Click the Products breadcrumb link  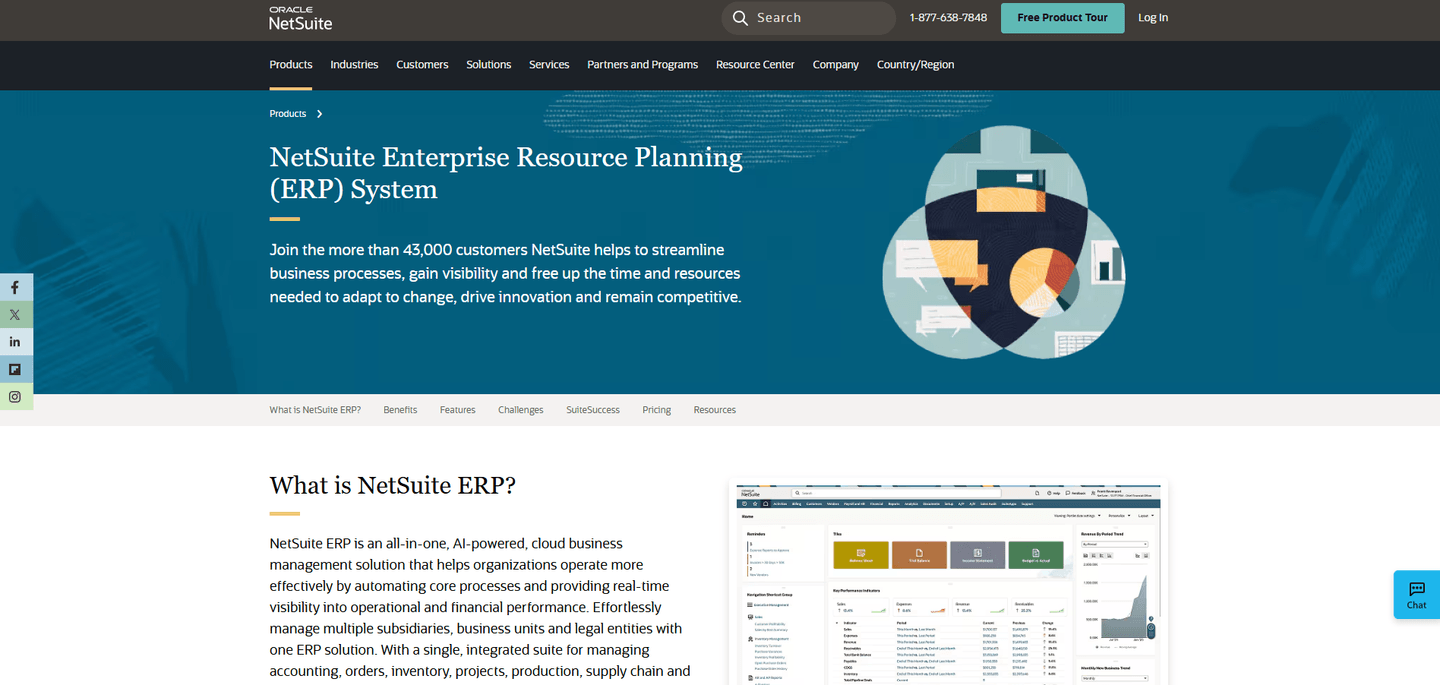tap(288, 114)
